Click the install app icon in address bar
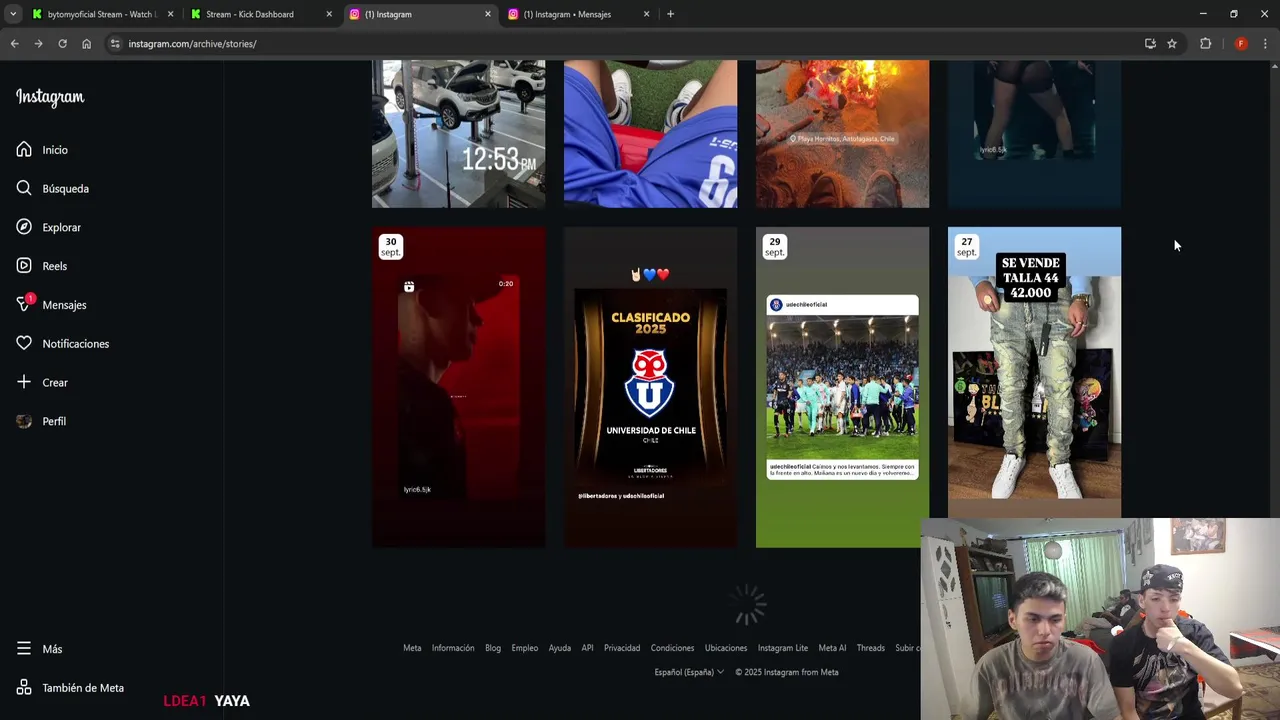Viewport: 1280px width, 720px height. (1150, 44)
